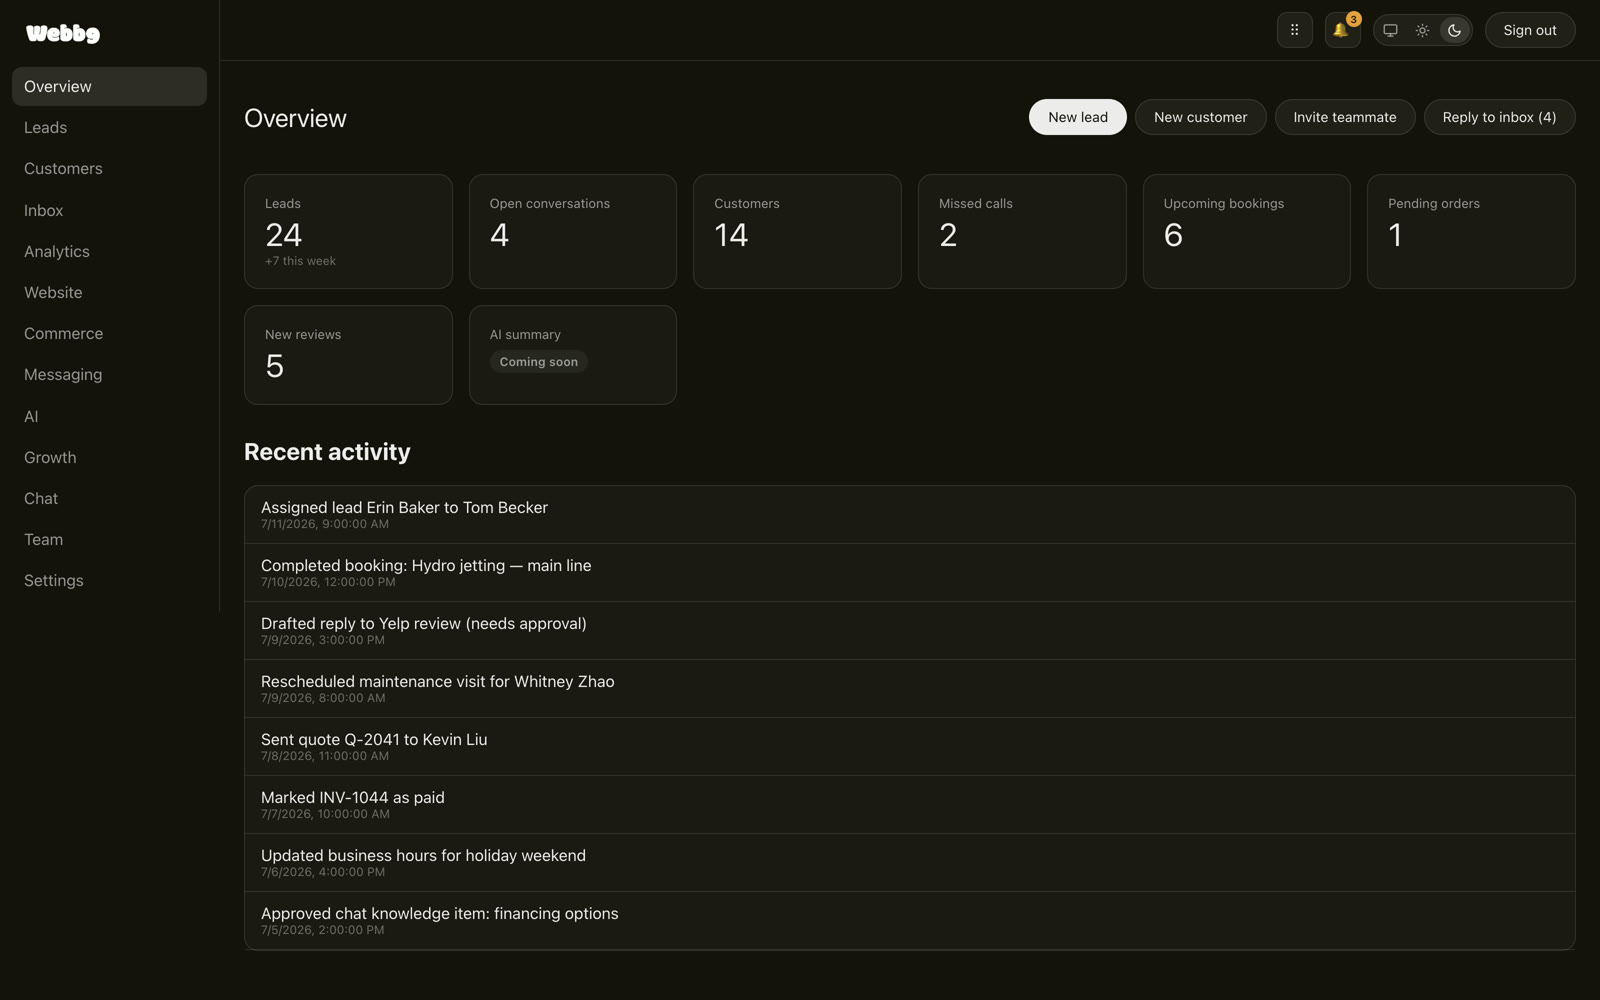1600x1000 pixels.
Task: Open 'Rescheduled maintenance visit for Whitney Zhao'
Action: 909,689
